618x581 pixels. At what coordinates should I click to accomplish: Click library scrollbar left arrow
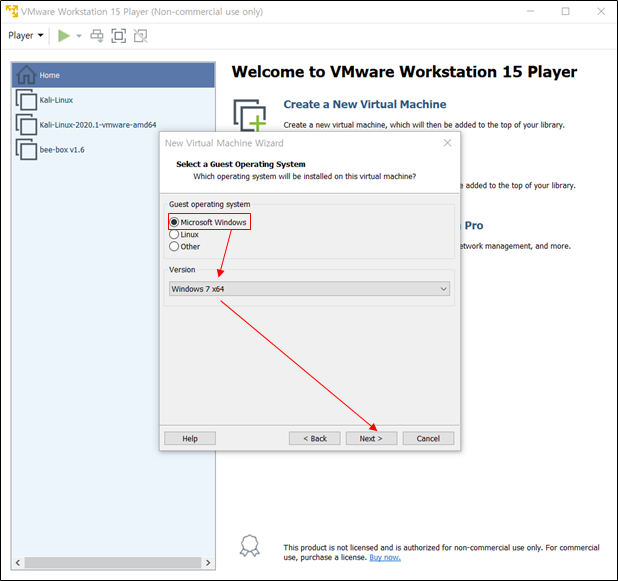(x=18, y=562)
